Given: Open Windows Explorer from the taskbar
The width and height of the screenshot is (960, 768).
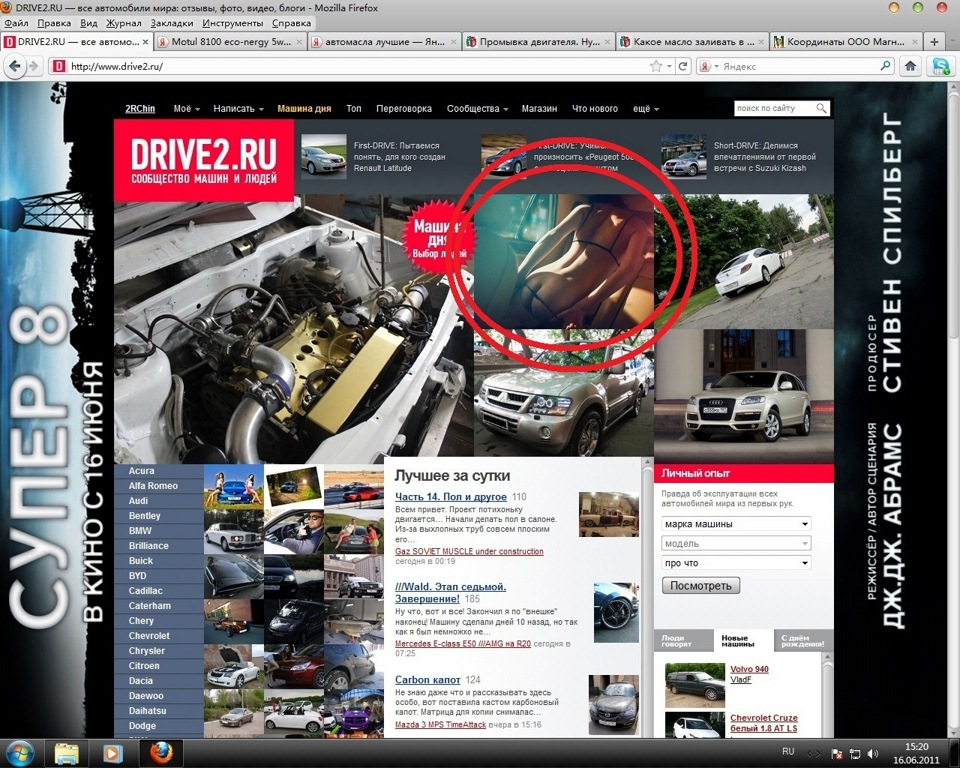Looking at the screenshot, I should coord(67,753).
